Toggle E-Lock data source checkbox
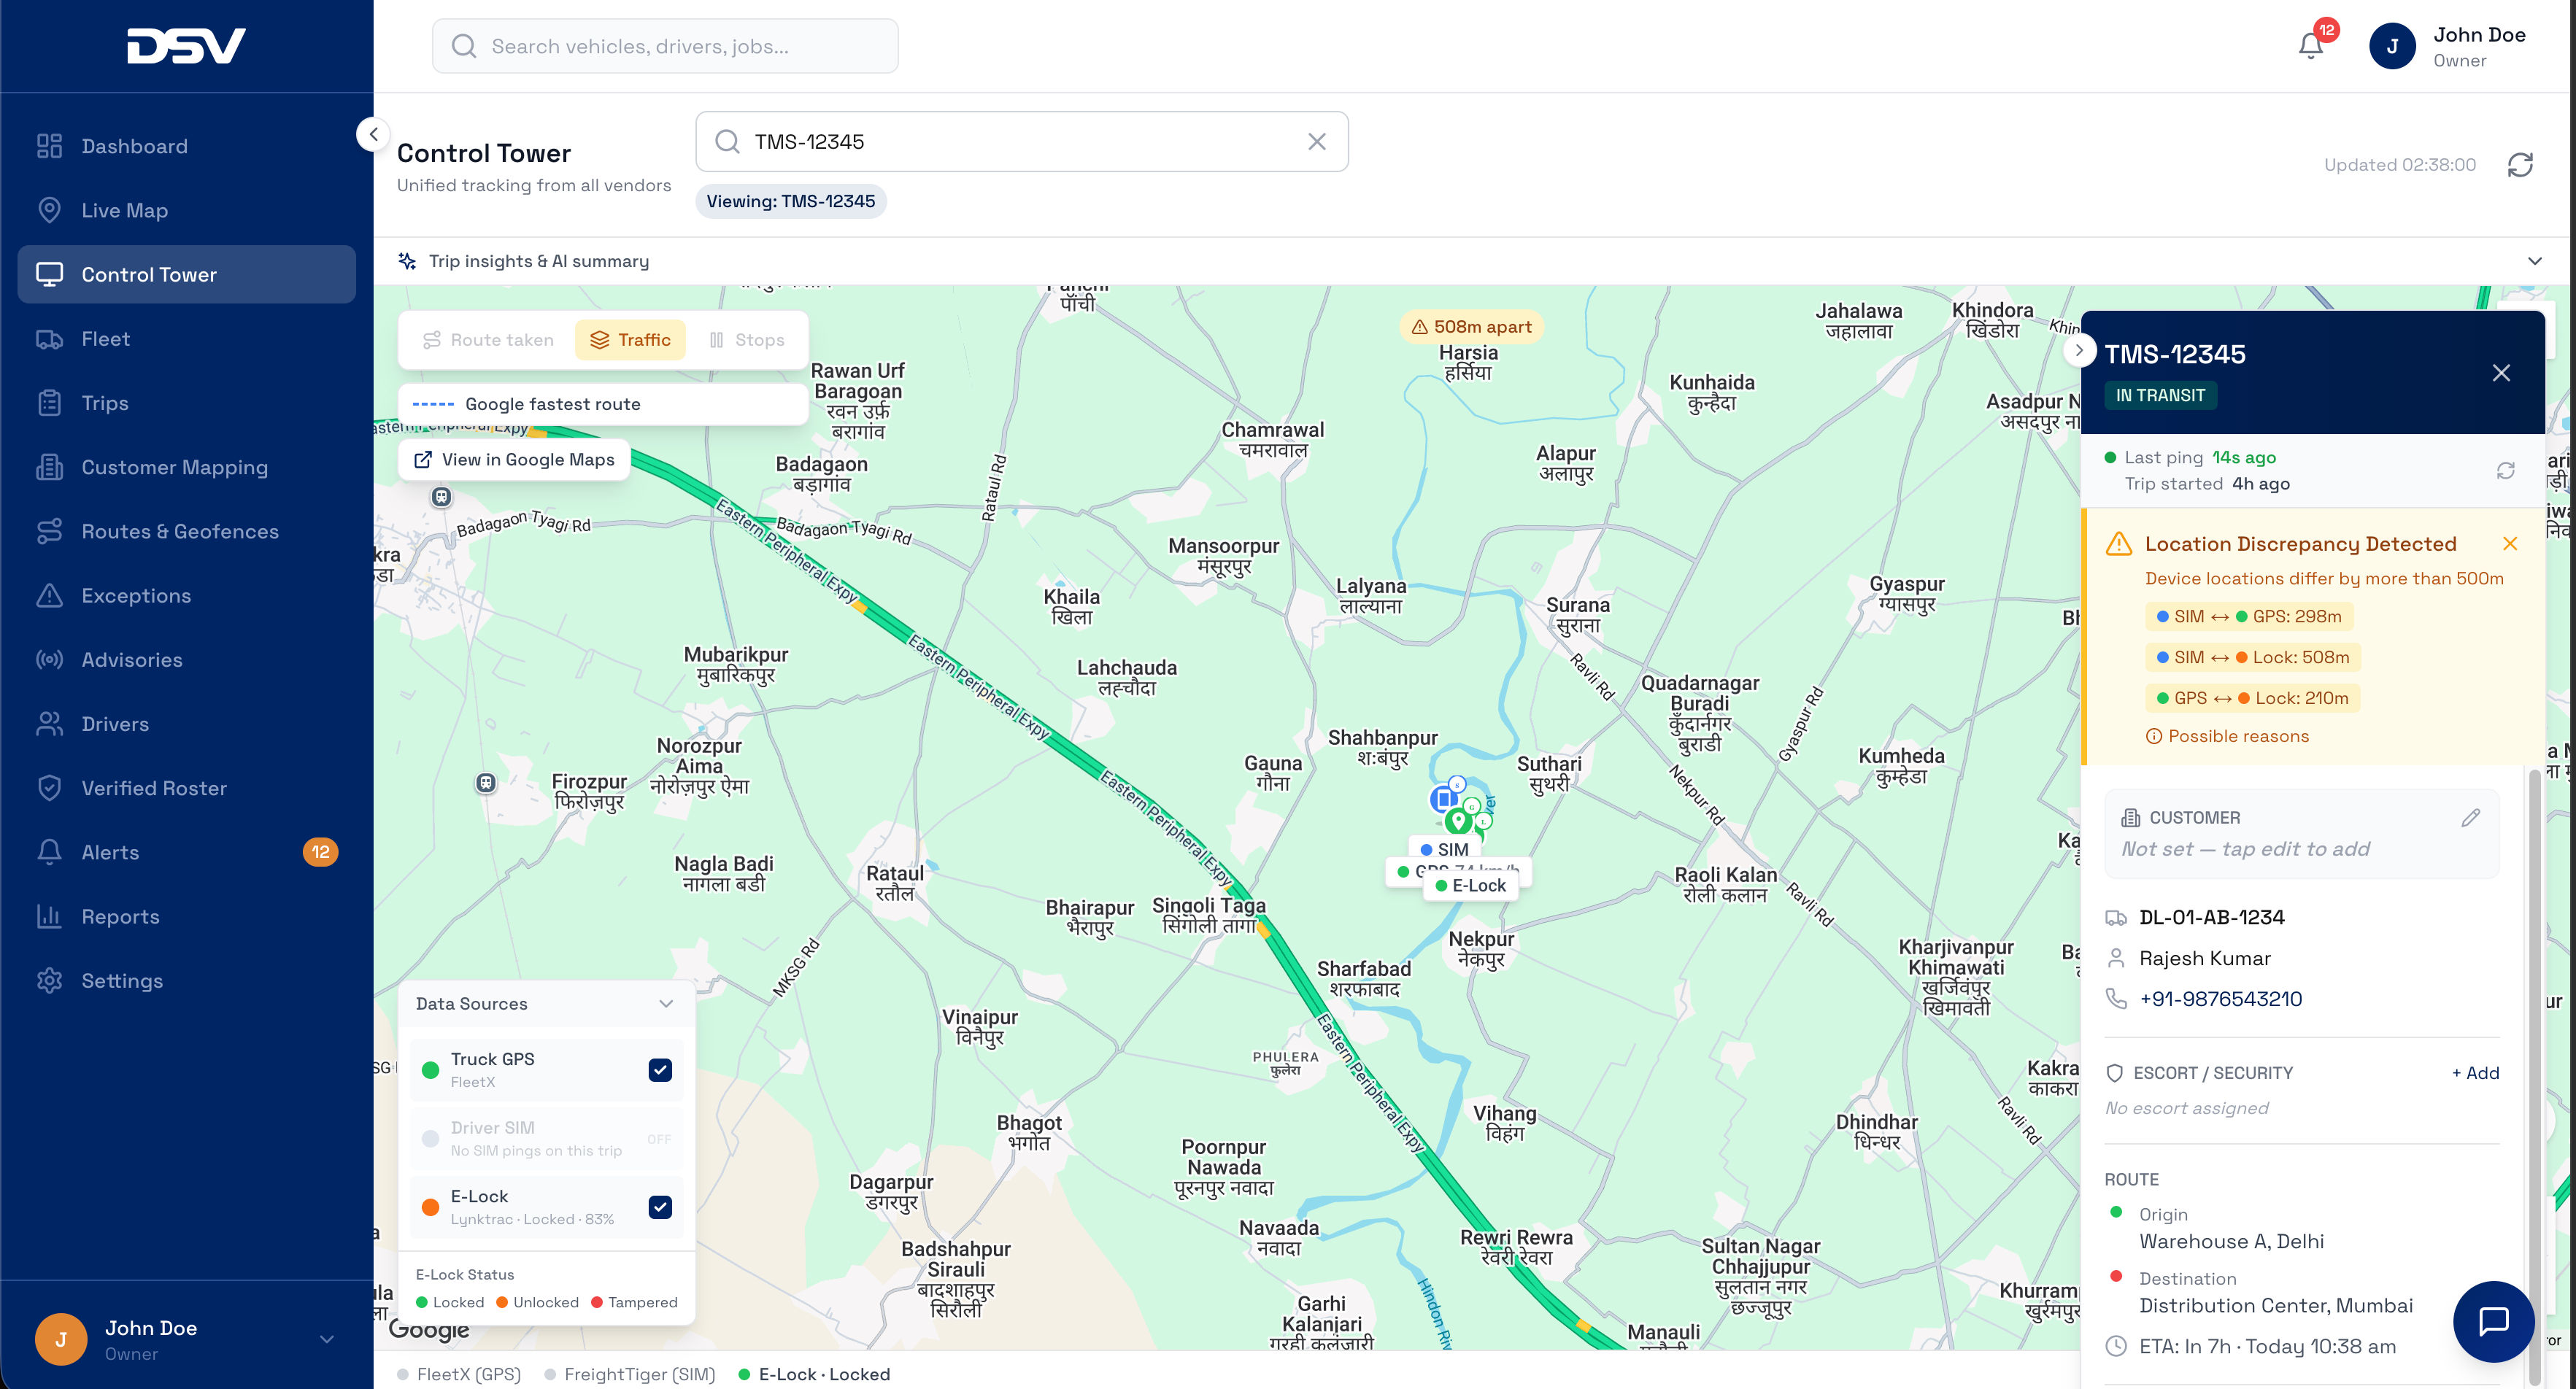 click(660, 1207)
